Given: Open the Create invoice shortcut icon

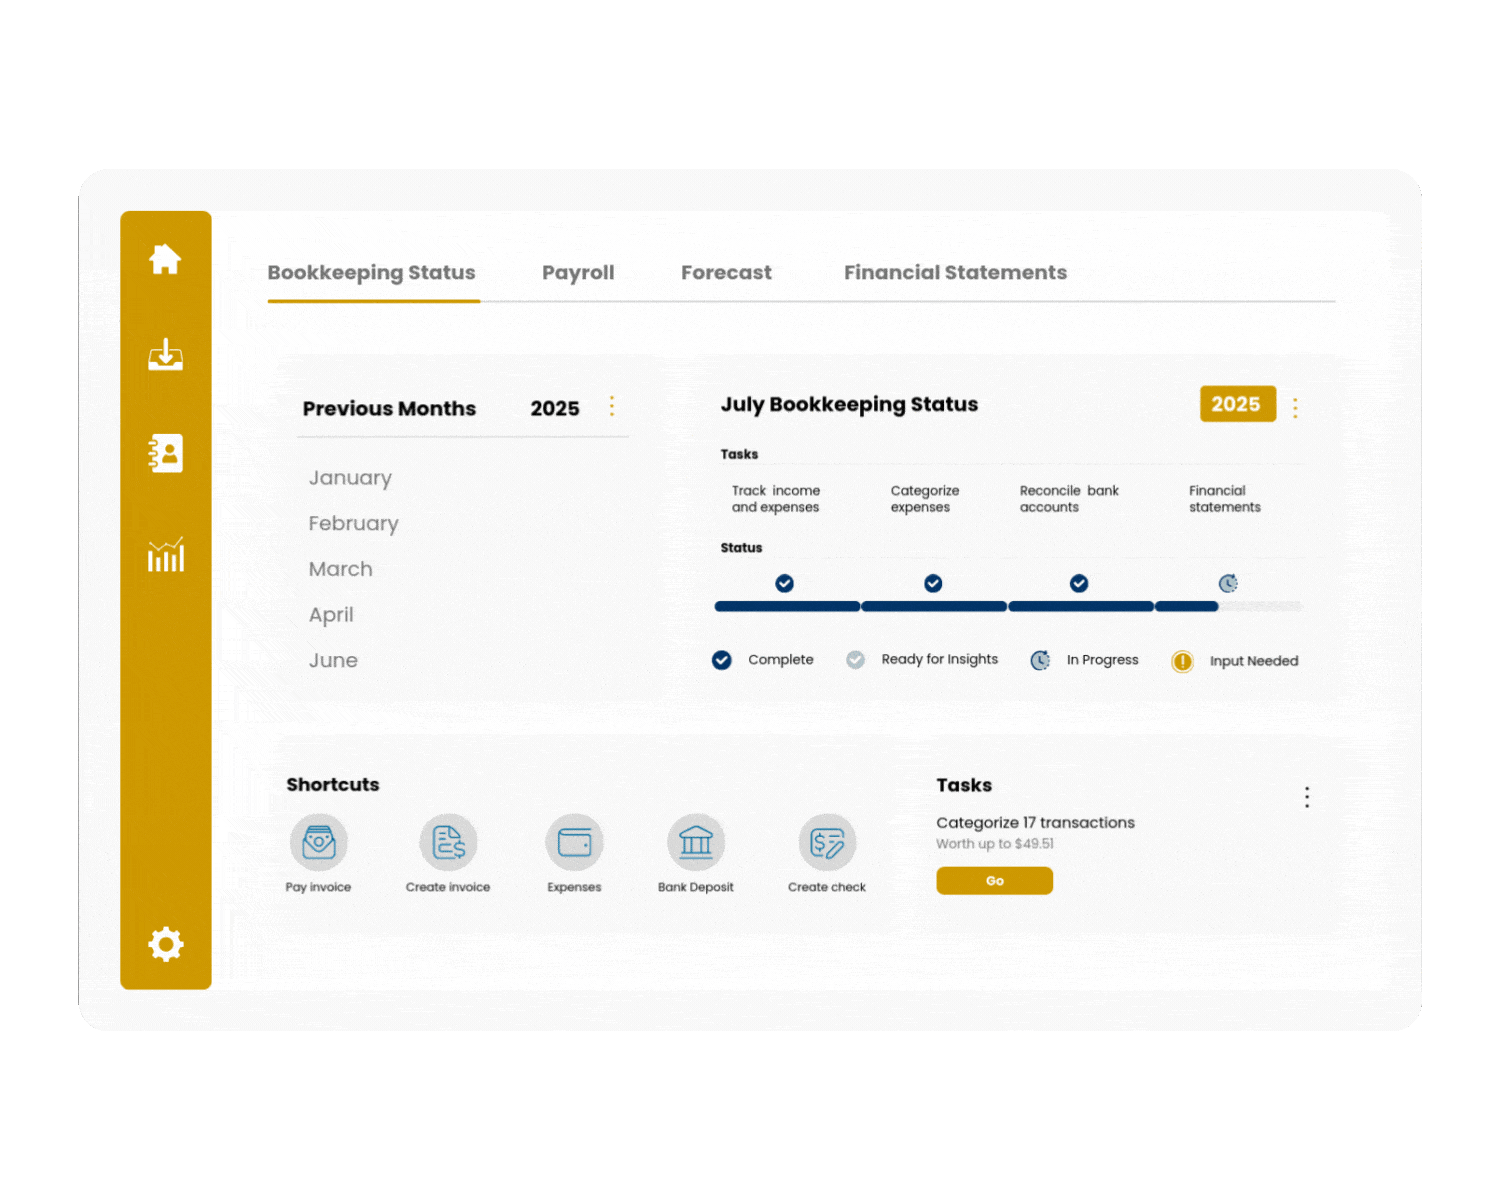Looking at the screenshot, I should tap(447, 843).
